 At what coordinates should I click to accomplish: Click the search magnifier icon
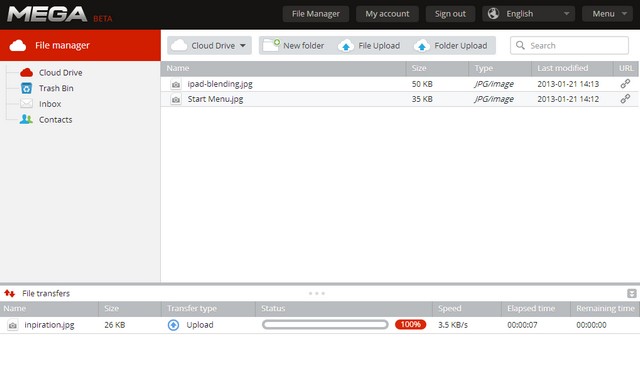coord(520,45)
